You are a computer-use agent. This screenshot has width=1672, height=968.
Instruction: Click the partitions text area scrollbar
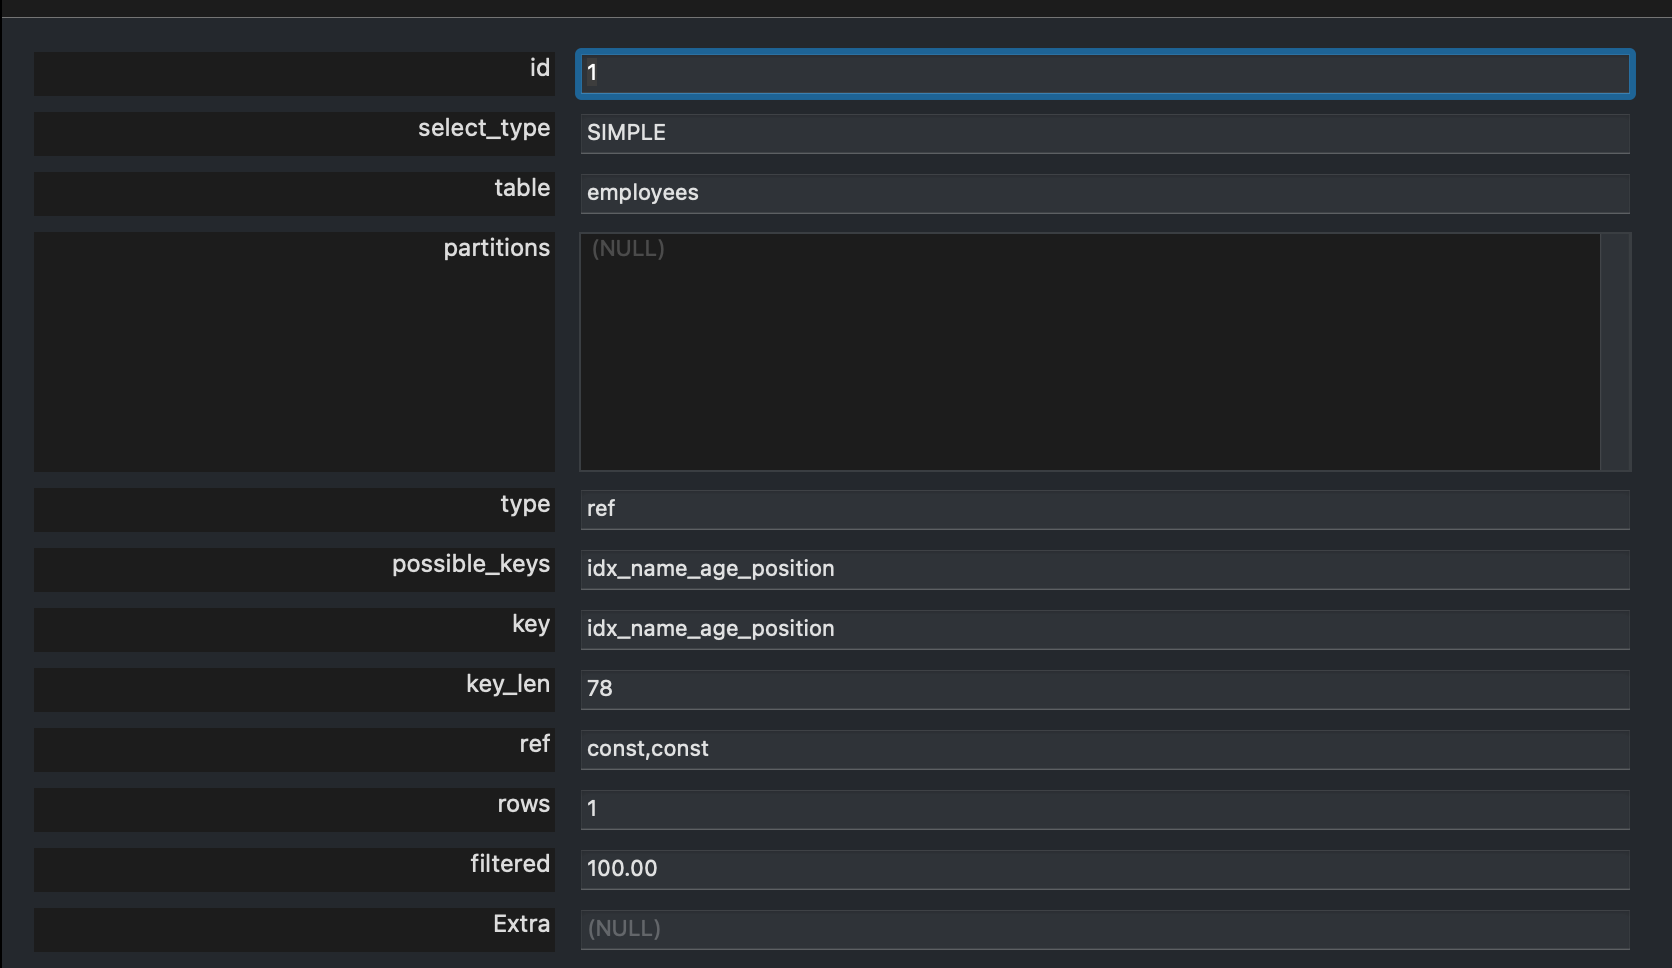coord(1615,352)
